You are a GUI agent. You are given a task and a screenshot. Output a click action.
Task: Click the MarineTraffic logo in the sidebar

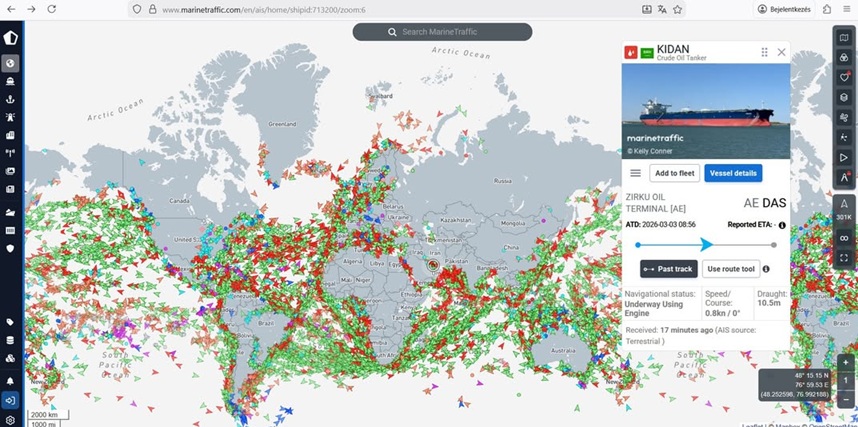pos(11,38)
